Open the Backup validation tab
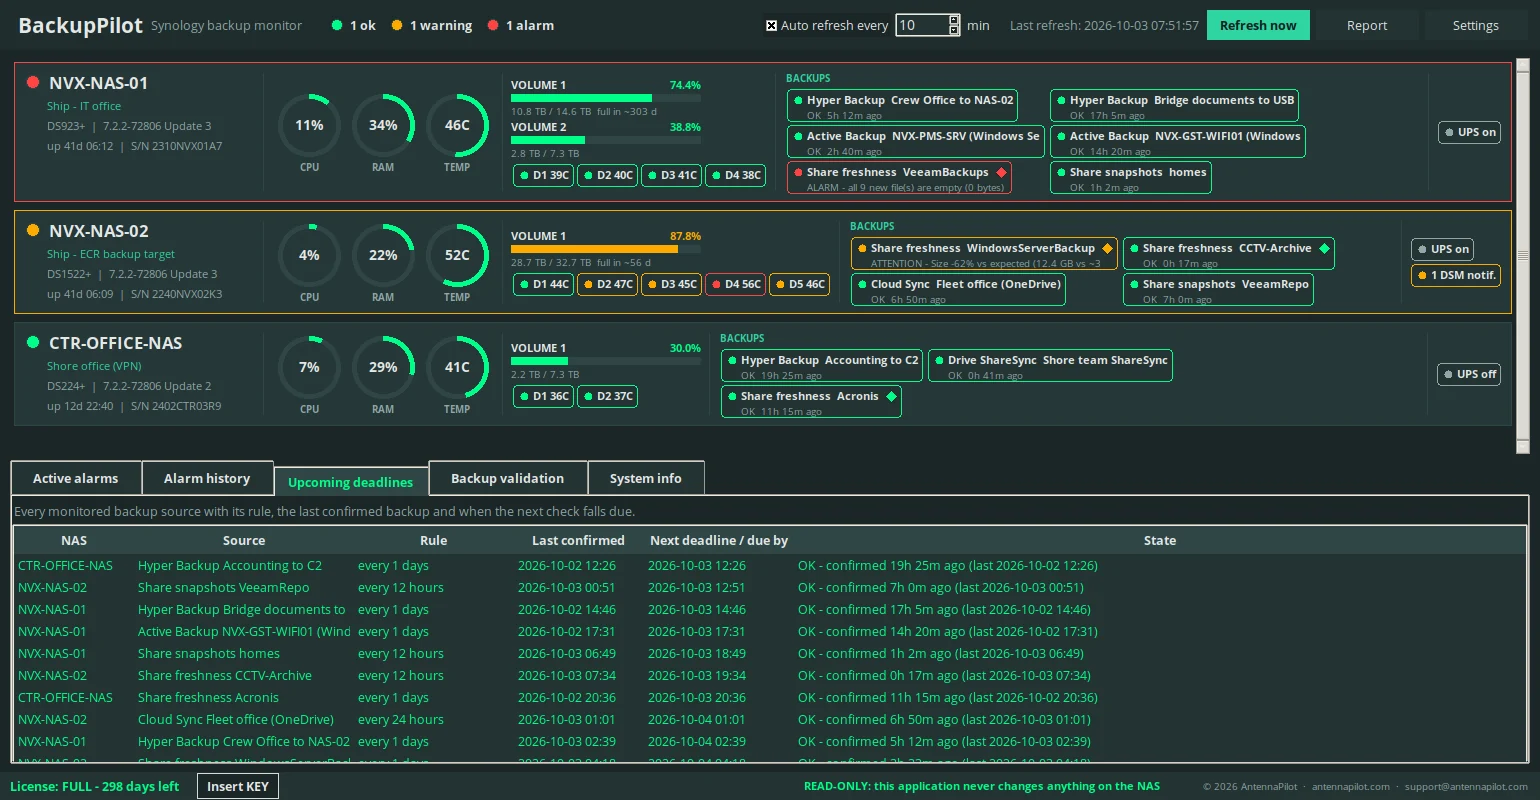 507,478
